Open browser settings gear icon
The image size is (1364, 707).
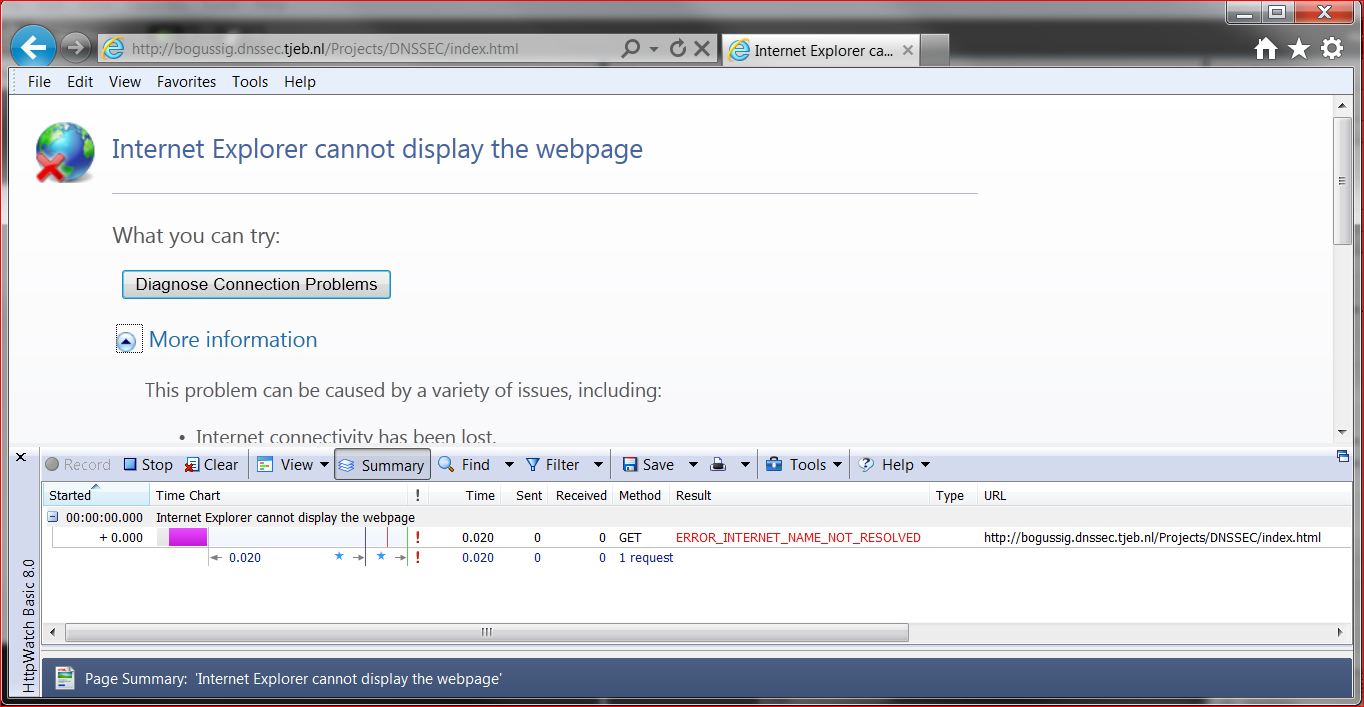tap(1332, 48)
